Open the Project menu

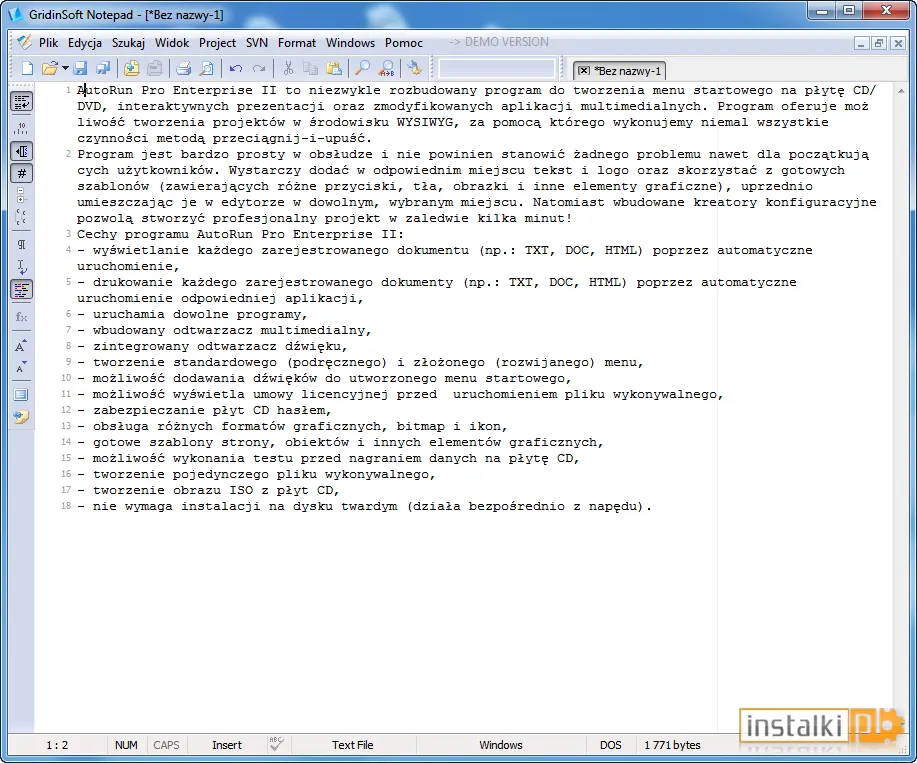(x=217, y=43)
